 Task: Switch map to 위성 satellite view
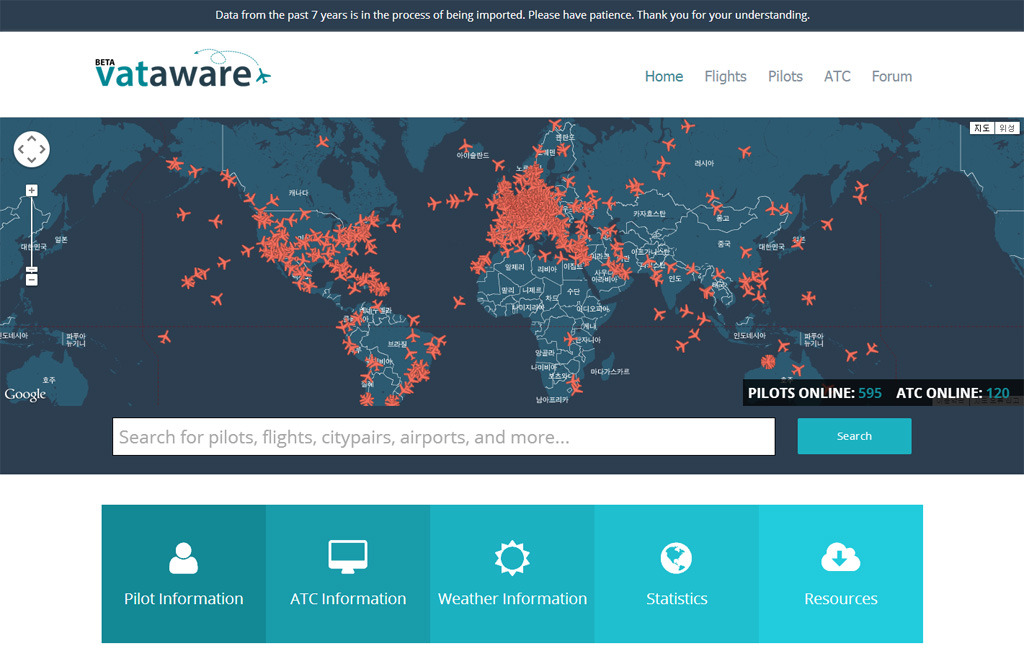tap(1006, 128)
